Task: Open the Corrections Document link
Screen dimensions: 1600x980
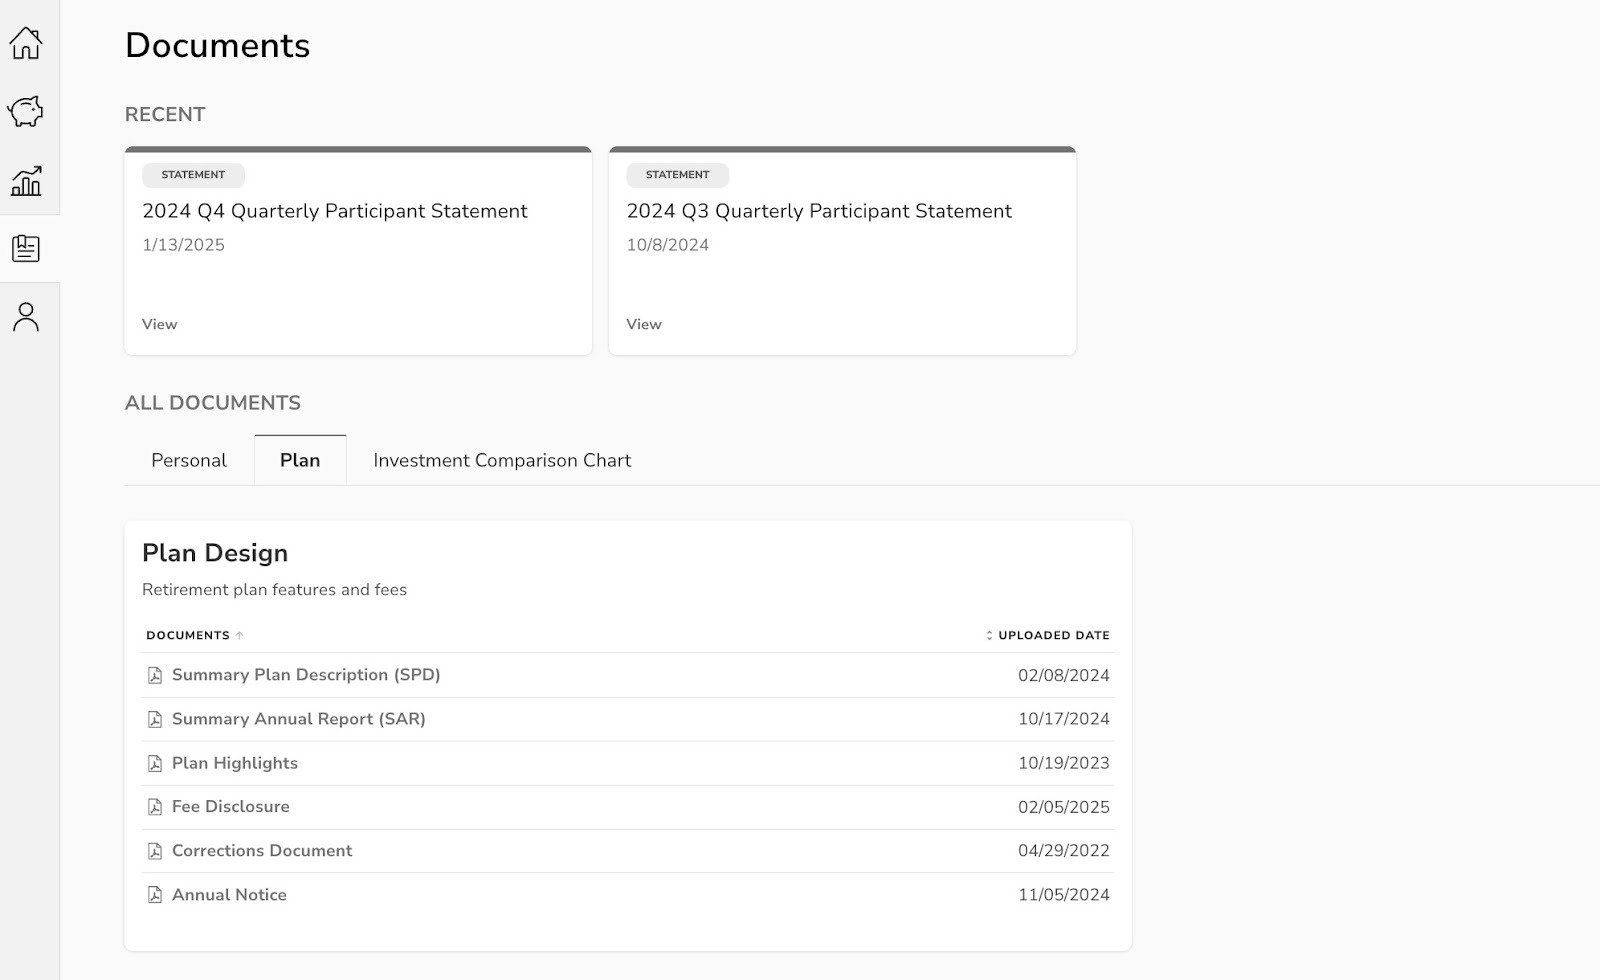Action: coord(262,851)
